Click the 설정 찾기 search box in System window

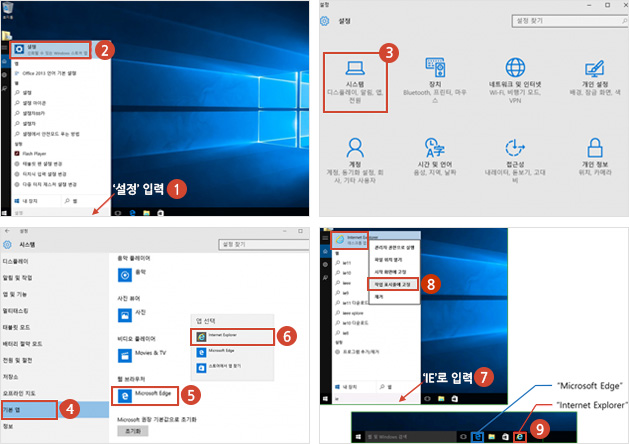264,244
